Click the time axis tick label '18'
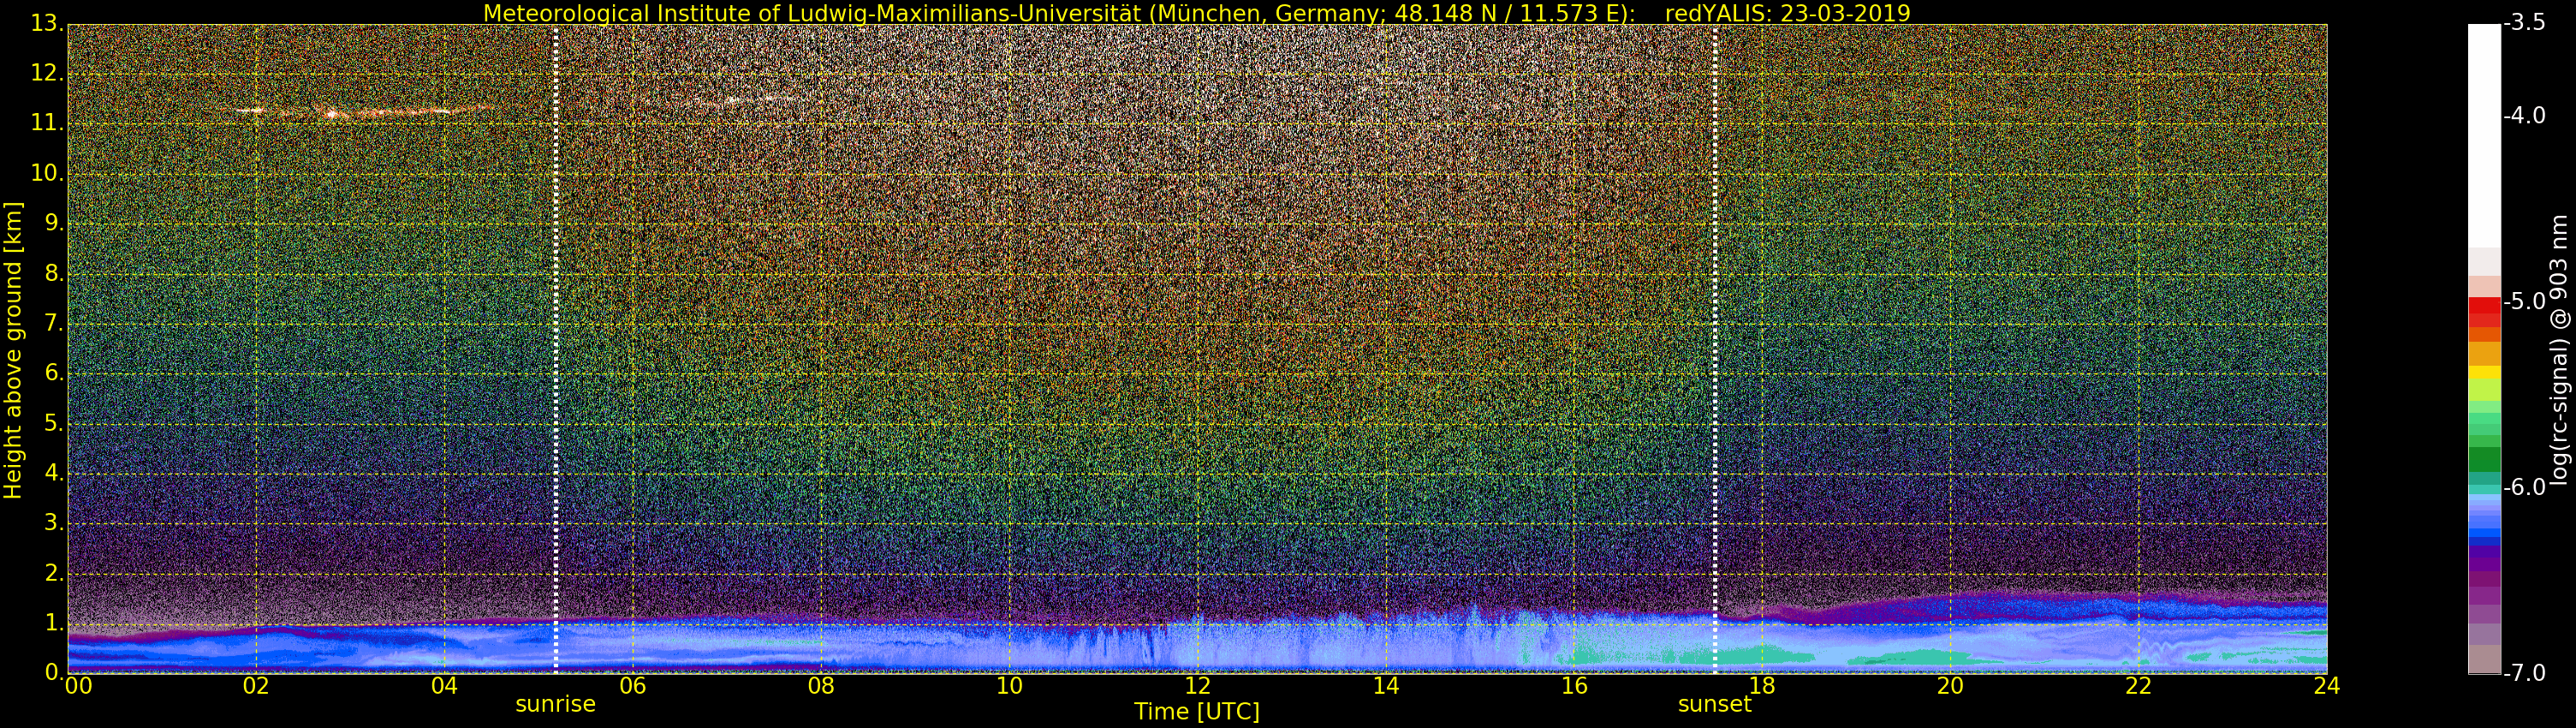This screenshot has height=728, width=2576. coord(1762,686)
